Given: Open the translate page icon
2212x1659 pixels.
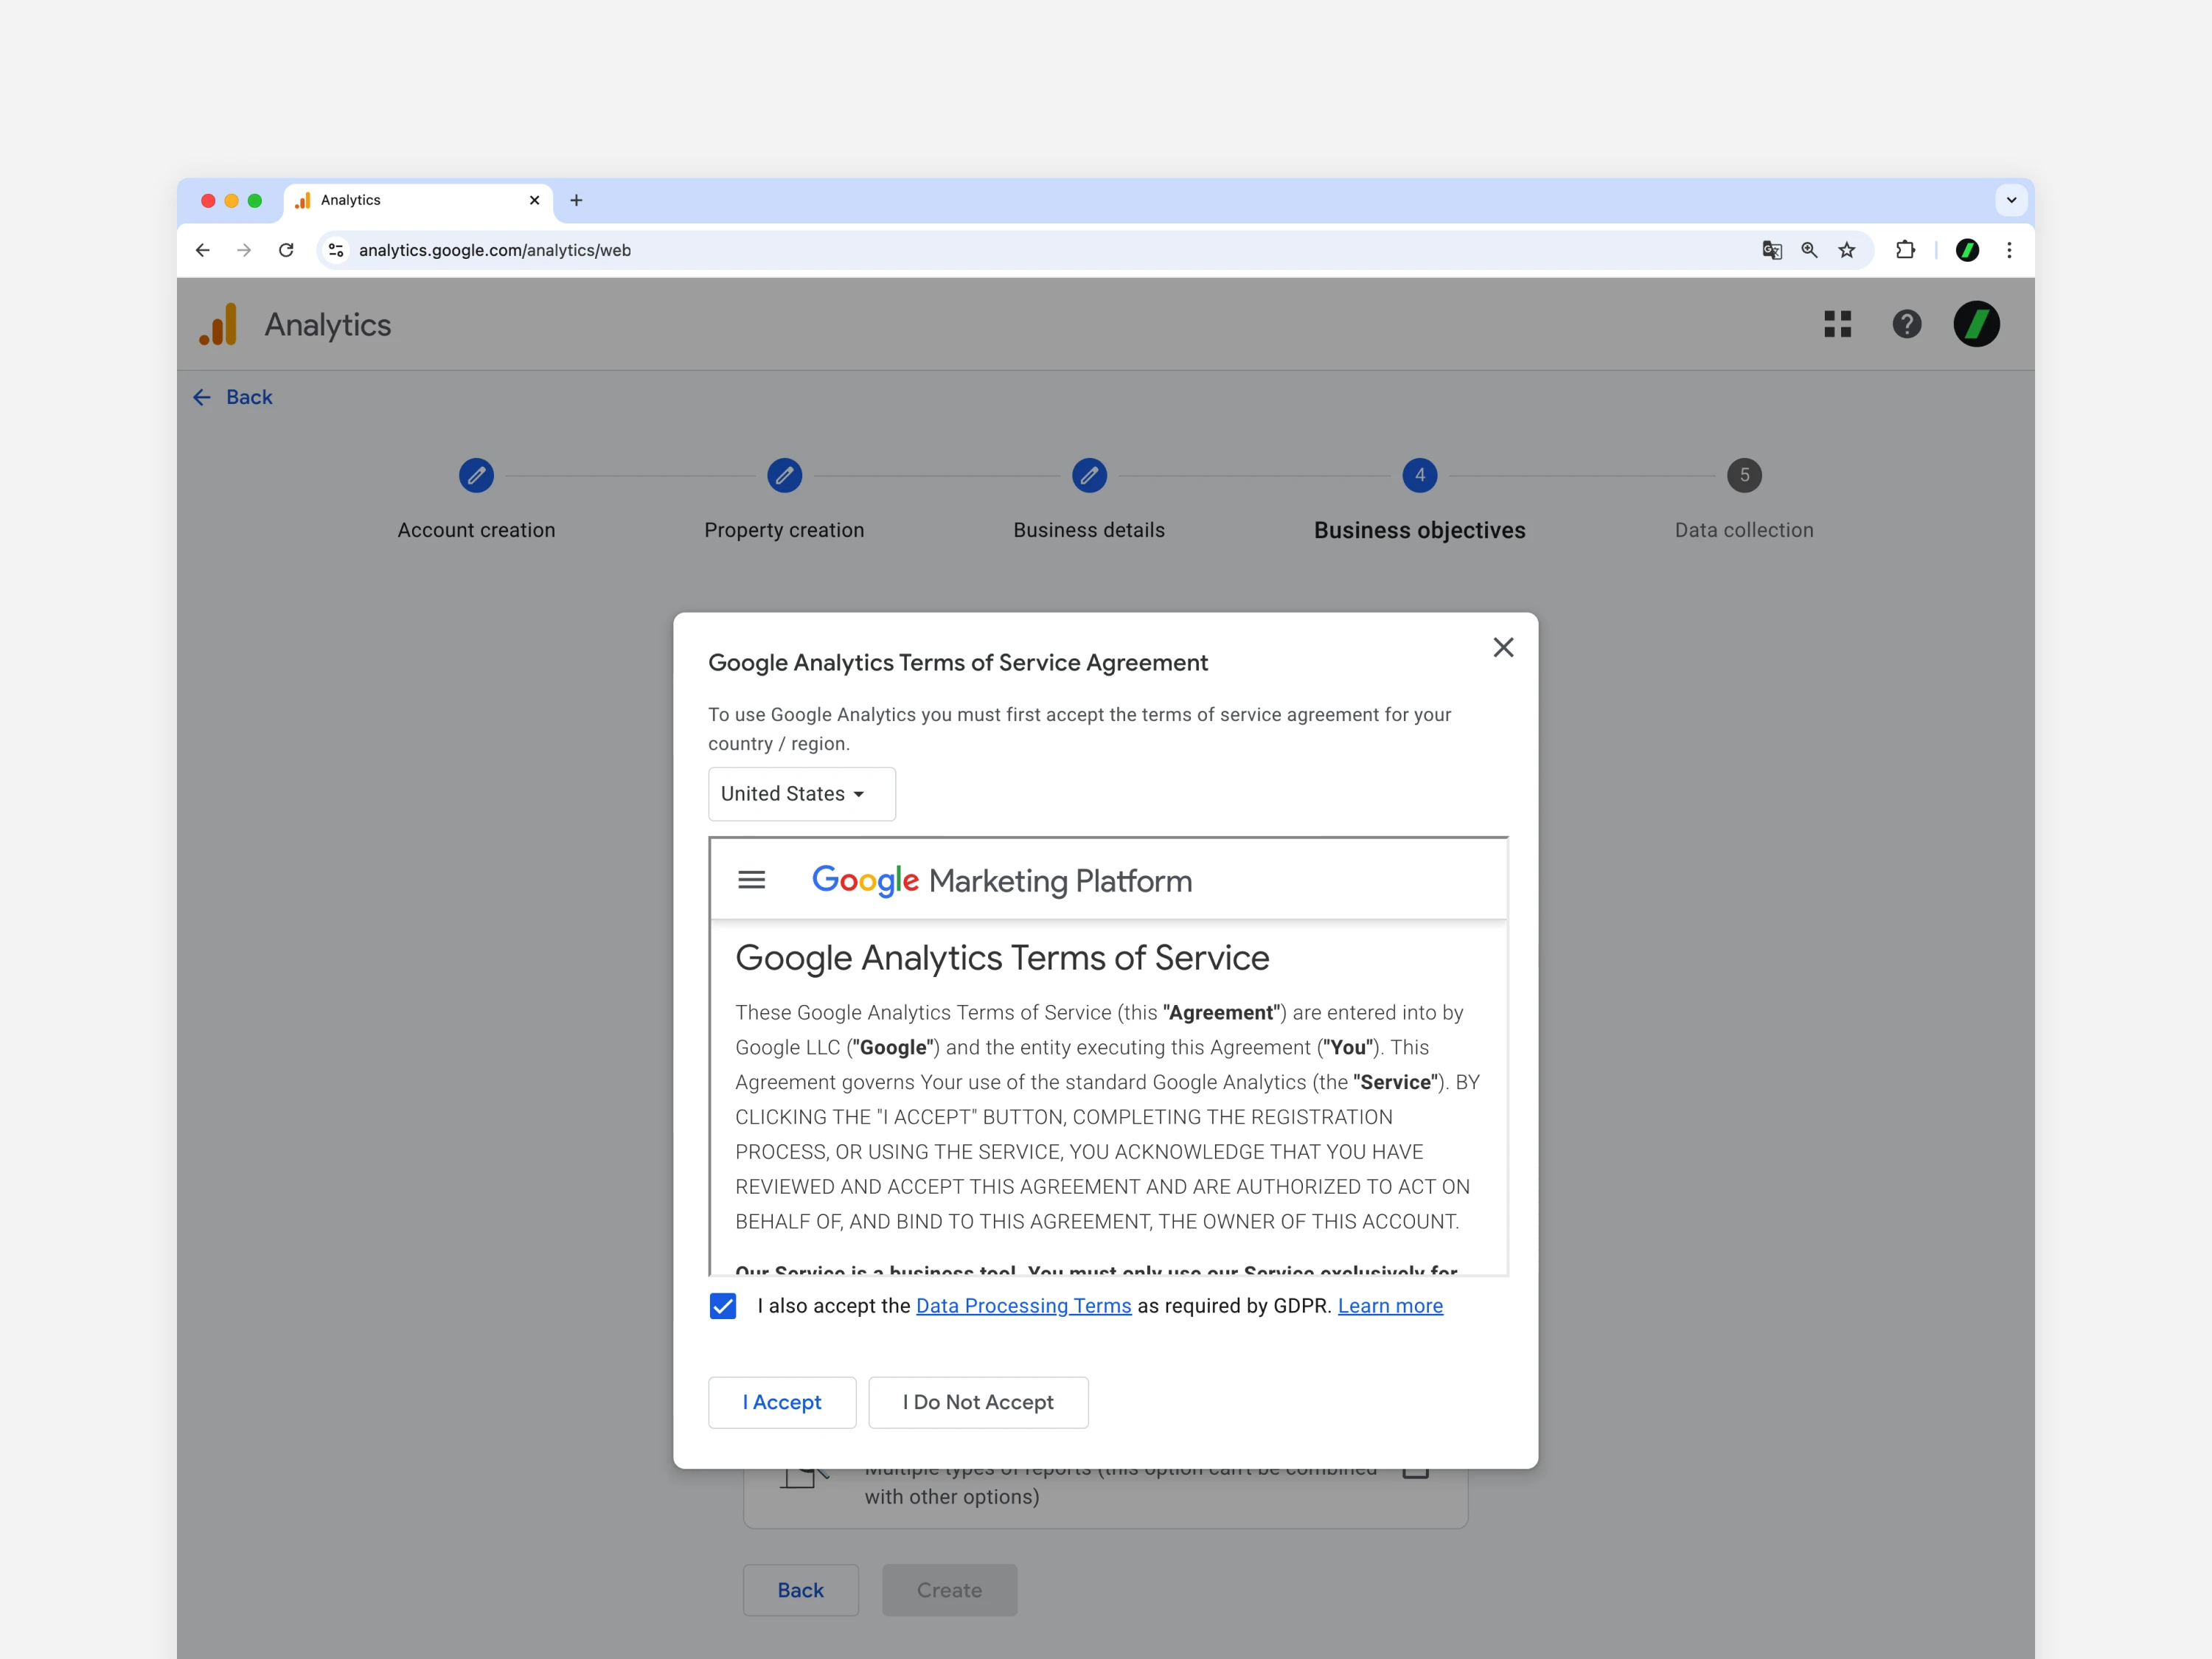Looking at the screenshot, I should pyautogui.click(x=1771, y=250).
